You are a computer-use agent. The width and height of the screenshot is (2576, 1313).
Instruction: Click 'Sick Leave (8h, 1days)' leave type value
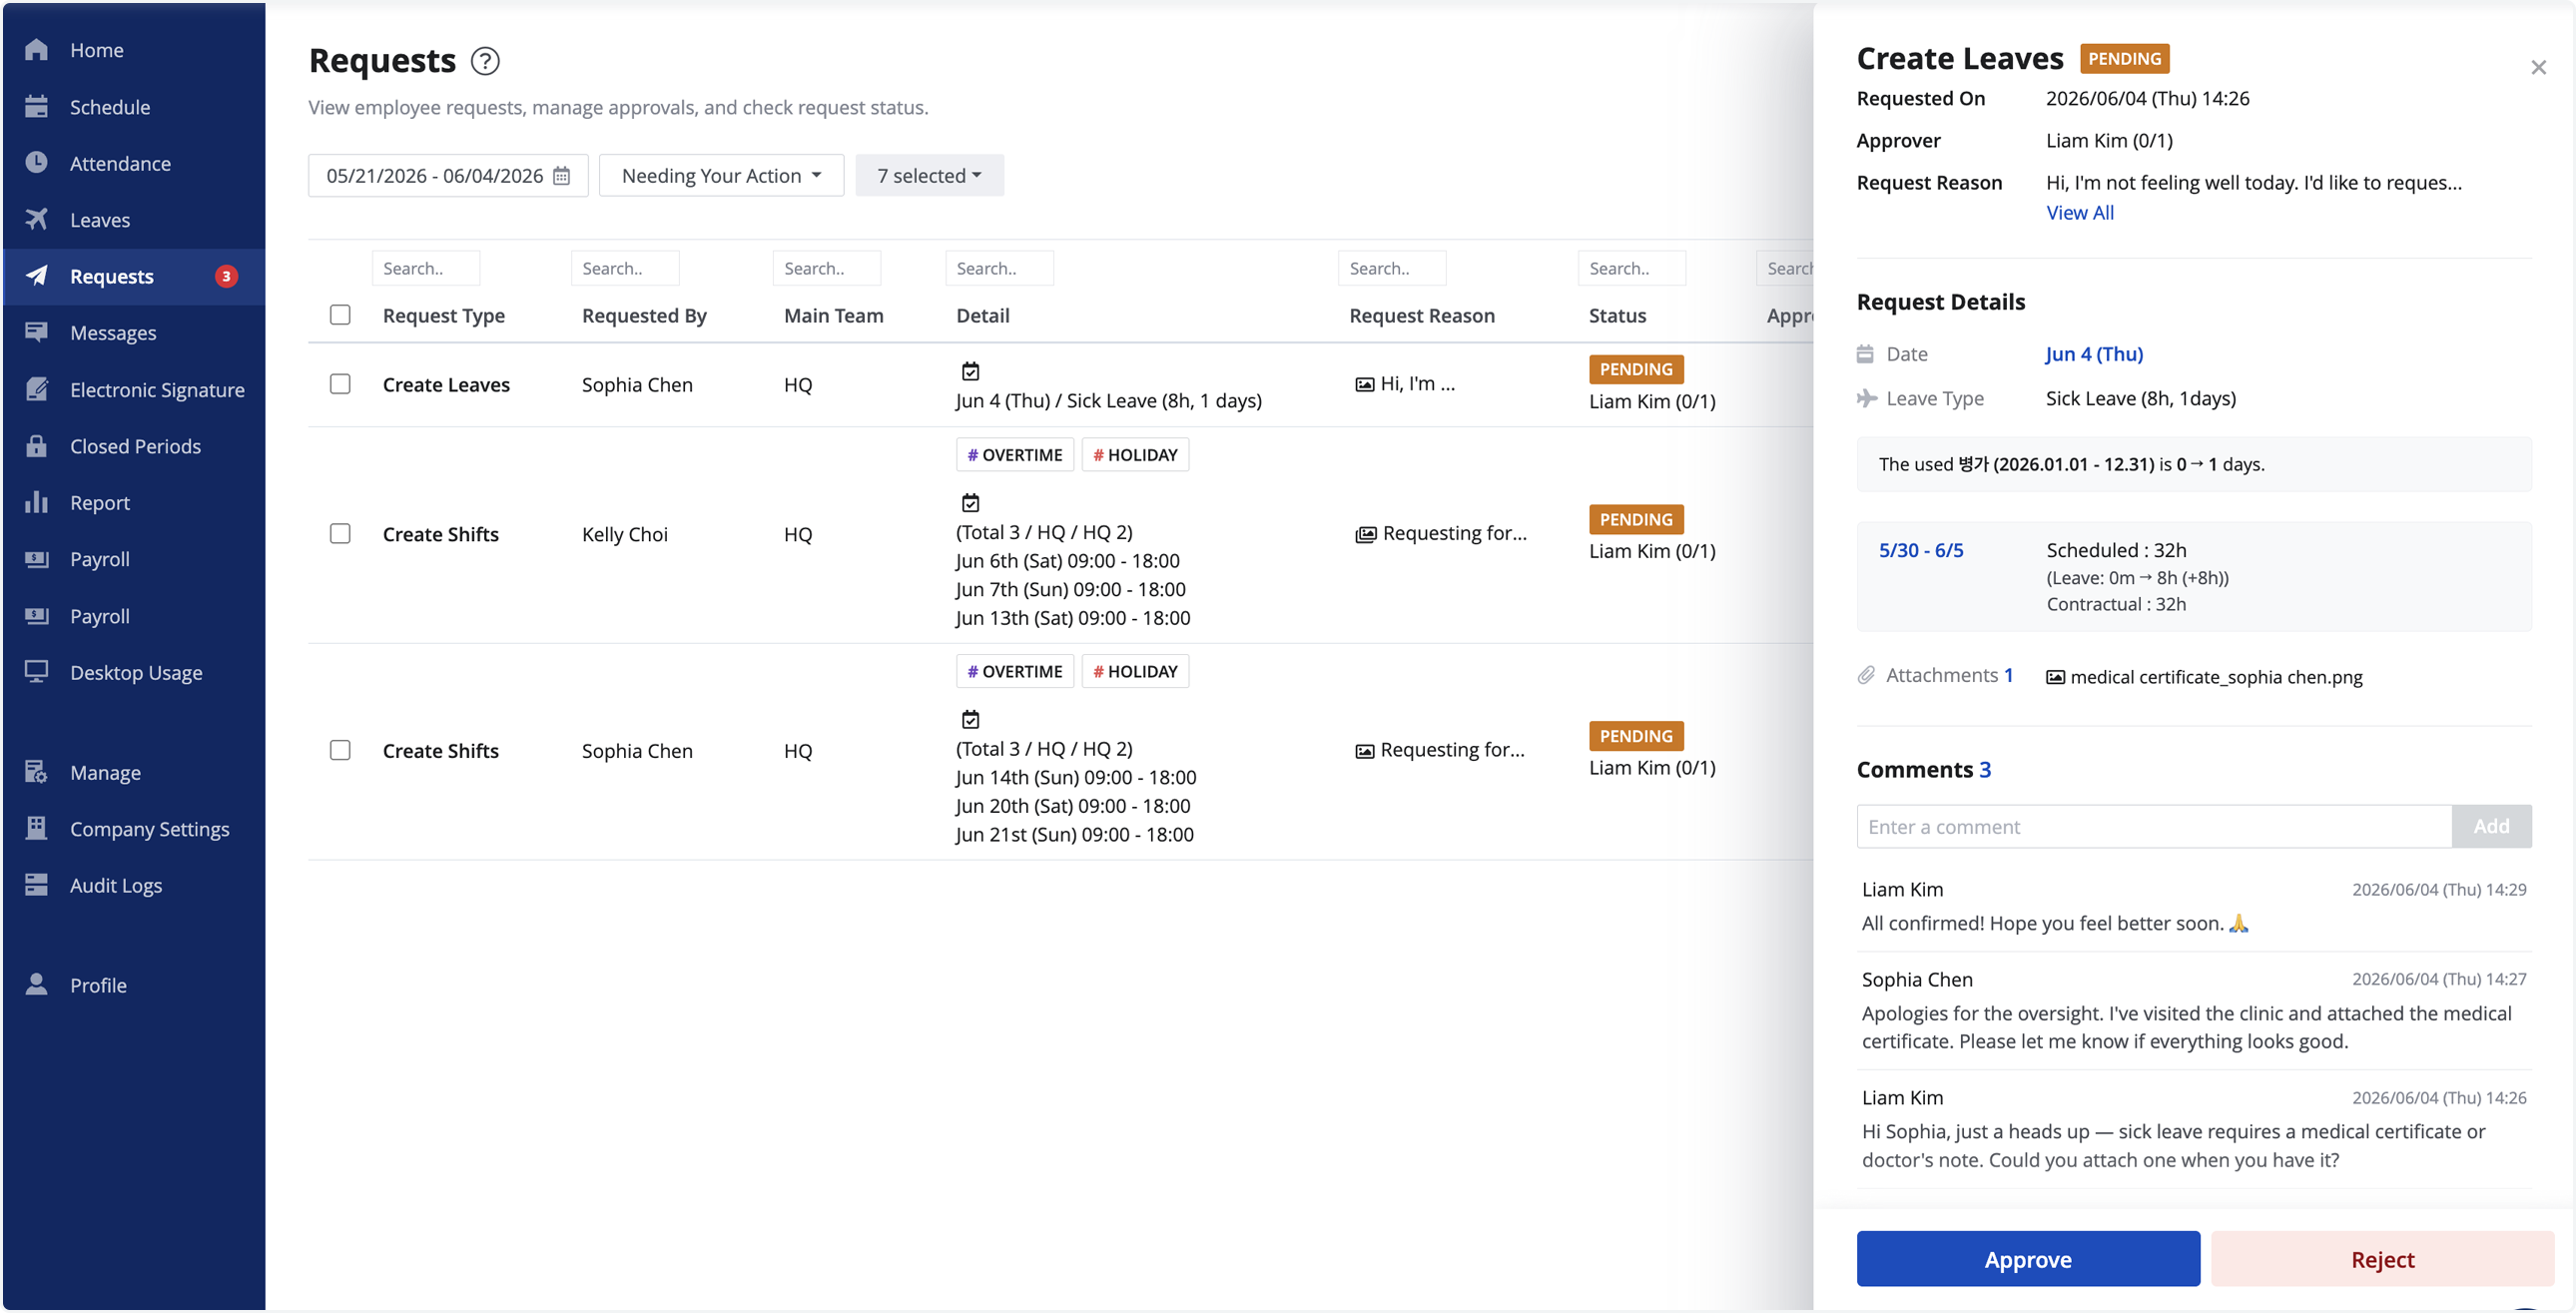pyautogui.click(x=2141, y=399)
